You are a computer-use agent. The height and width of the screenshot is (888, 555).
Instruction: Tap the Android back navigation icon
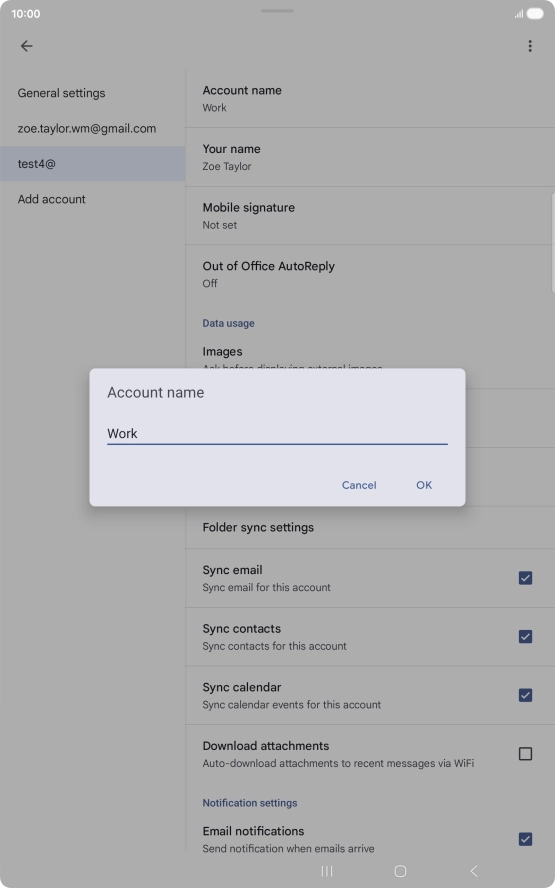coord(474,870)
